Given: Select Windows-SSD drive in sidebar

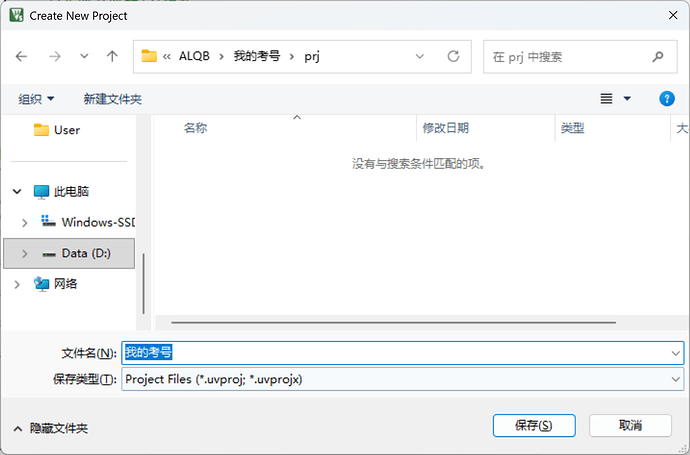Looking at the screenshot, I should [x=87, y=222].
